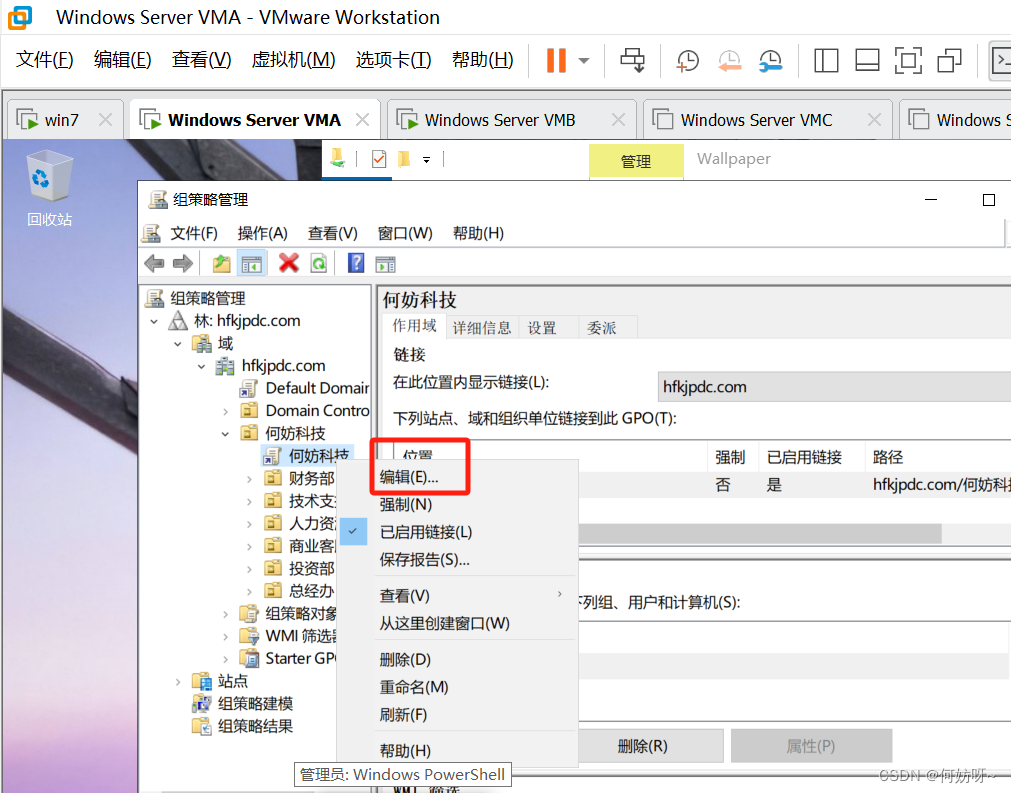Click the horizontal scrollbar of links list
The width and height of the screenshot is (1011, 793).
coord(760,534)
